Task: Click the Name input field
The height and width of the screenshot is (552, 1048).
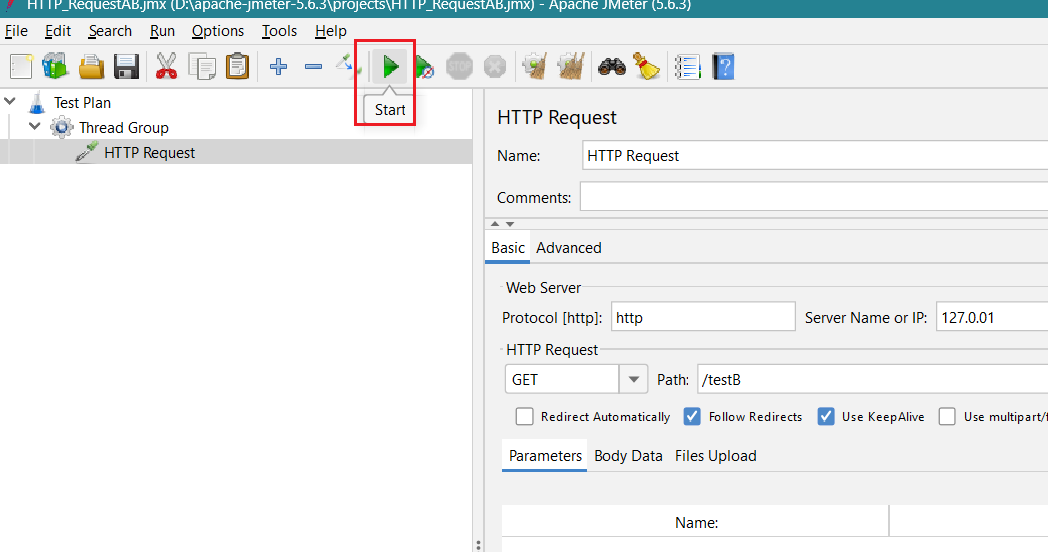Action: click(815, 156)
